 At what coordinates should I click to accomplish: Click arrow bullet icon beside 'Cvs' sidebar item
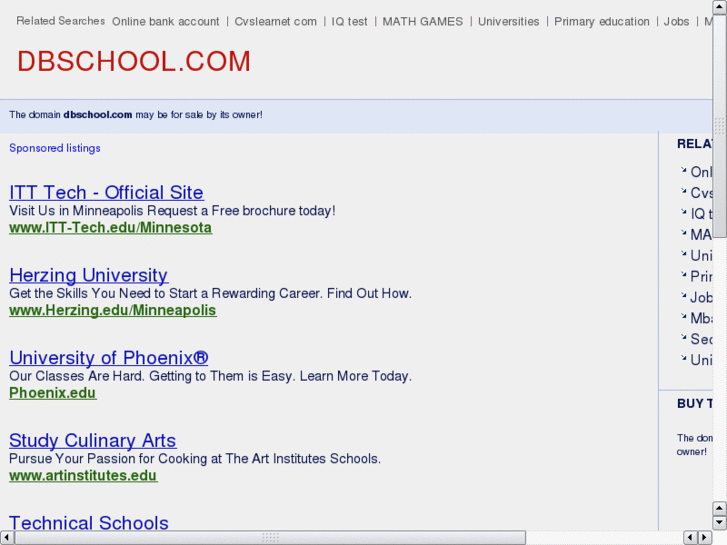coord(683,191)
